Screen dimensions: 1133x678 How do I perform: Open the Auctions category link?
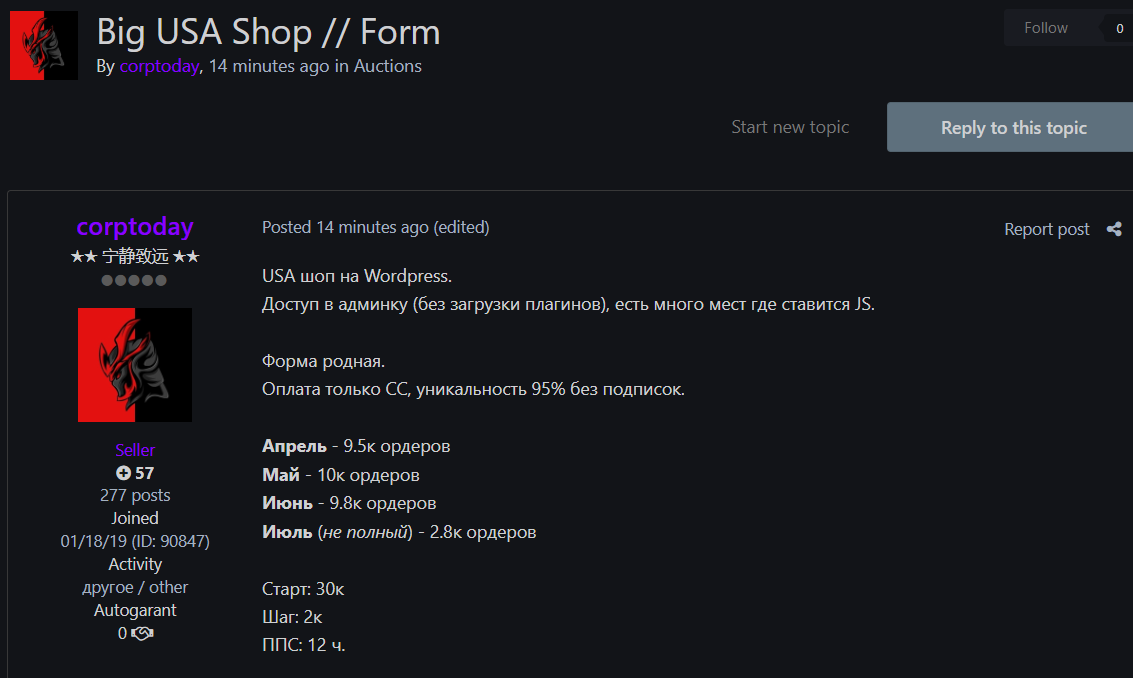387,66
